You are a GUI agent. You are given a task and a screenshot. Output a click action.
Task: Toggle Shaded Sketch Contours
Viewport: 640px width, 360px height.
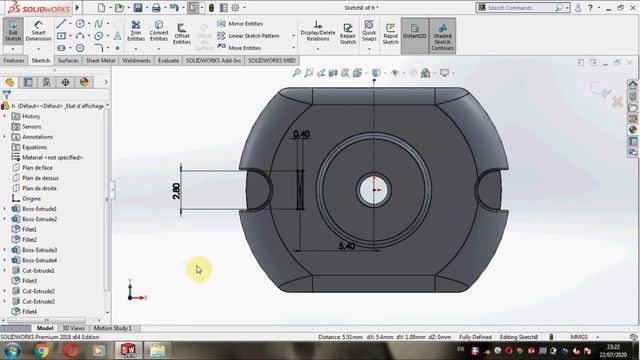click(x=442, y=36)
